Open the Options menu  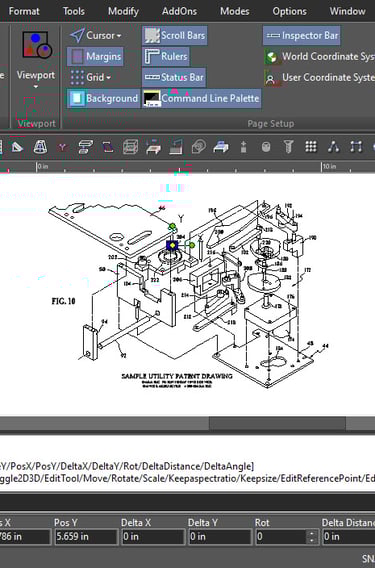289,11
